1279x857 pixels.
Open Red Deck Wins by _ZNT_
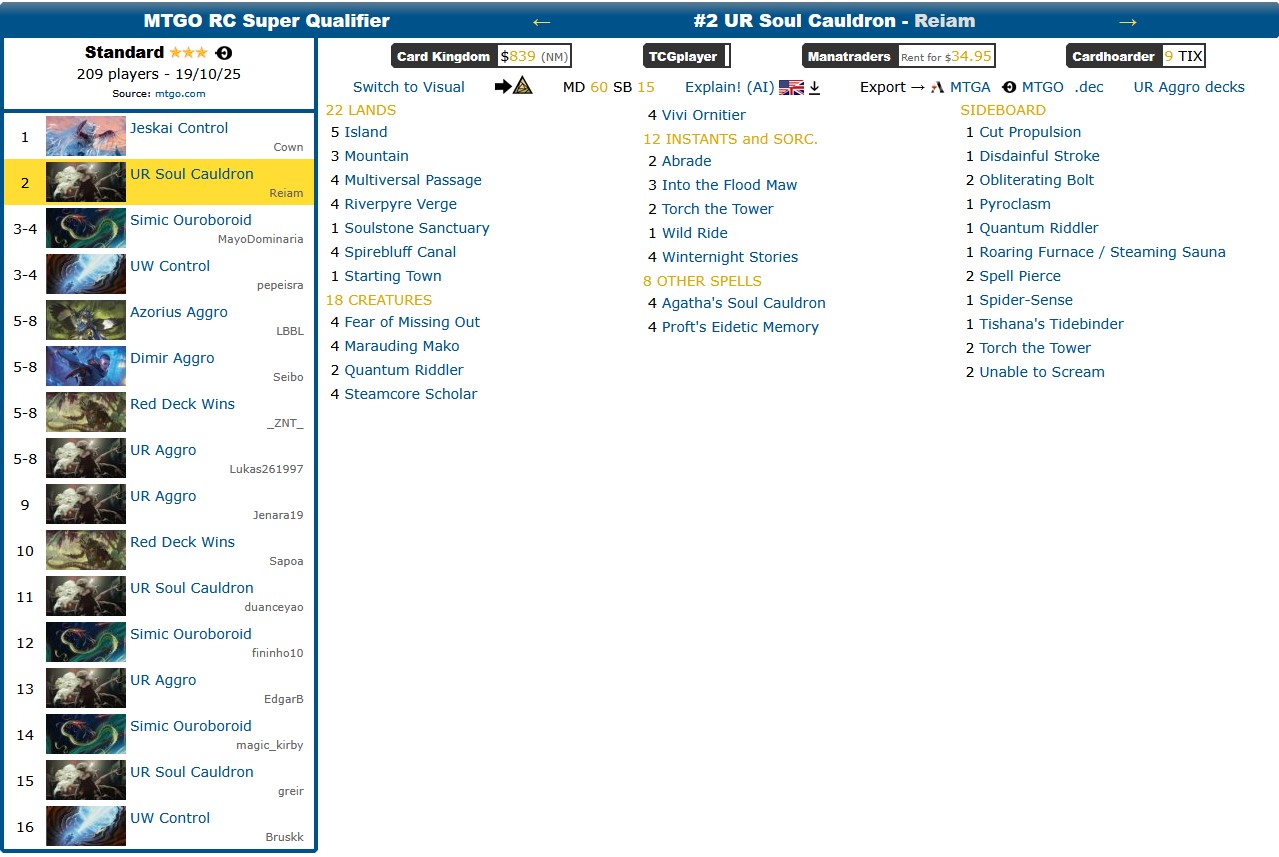[x=182, y=404]
